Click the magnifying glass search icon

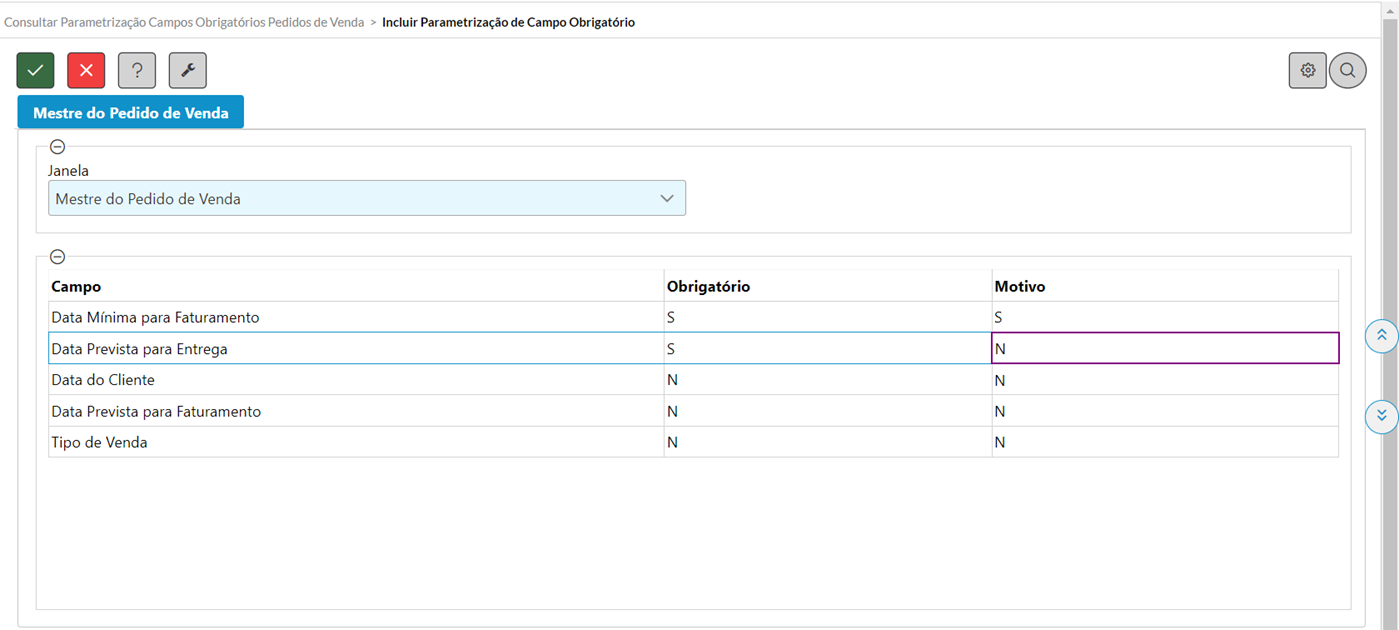[1348, 70]
